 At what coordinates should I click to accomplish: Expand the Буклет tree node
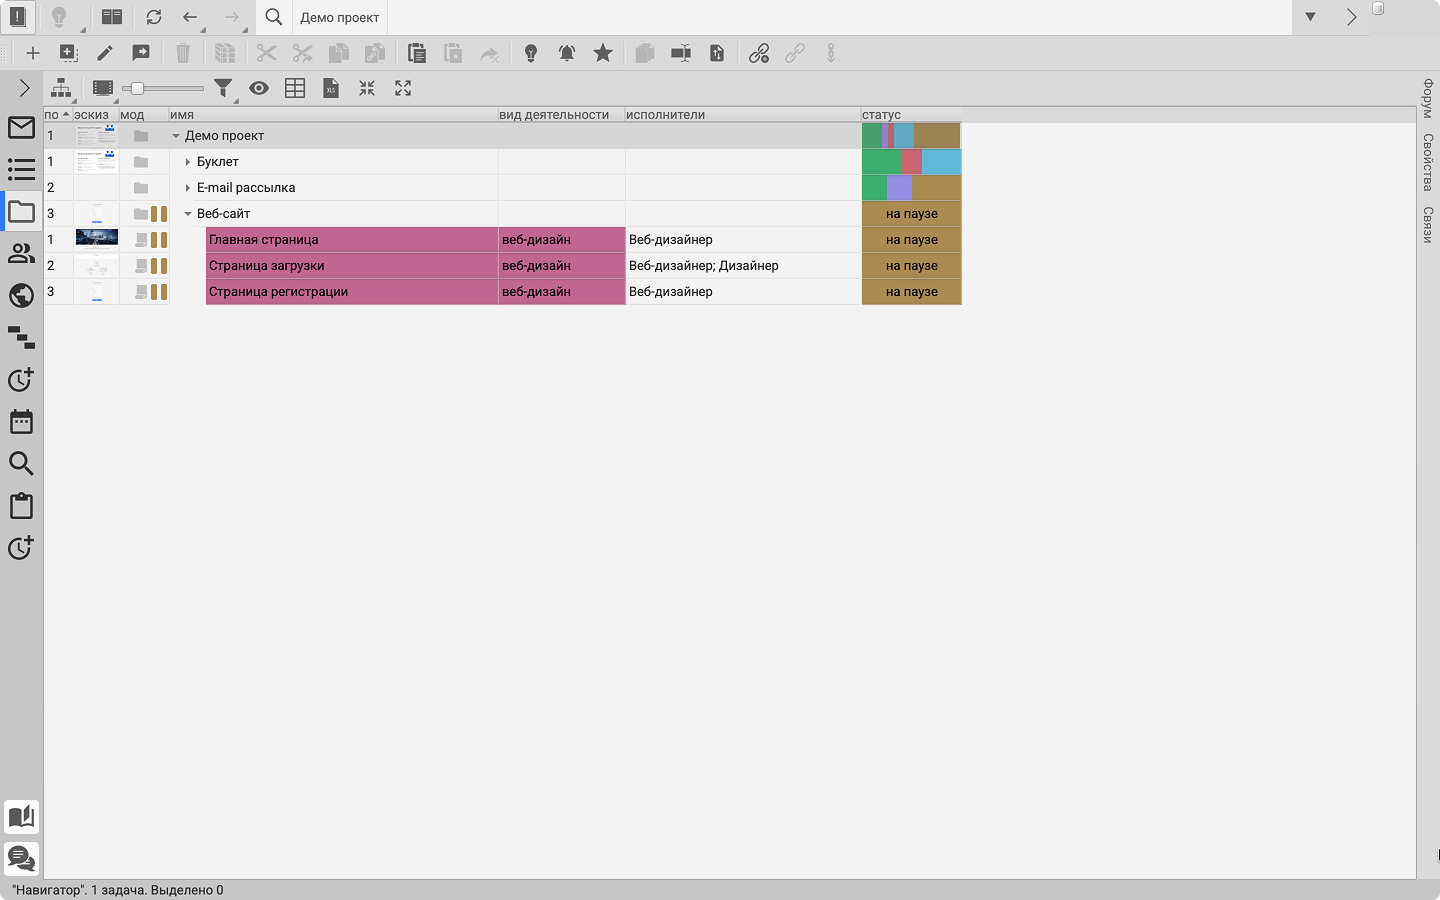click(x=188, y=162)
